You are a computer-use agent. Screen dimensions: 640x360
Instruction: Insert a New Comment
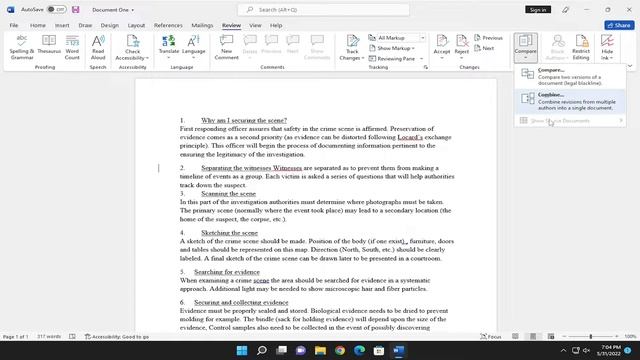(x=227, y=47)
